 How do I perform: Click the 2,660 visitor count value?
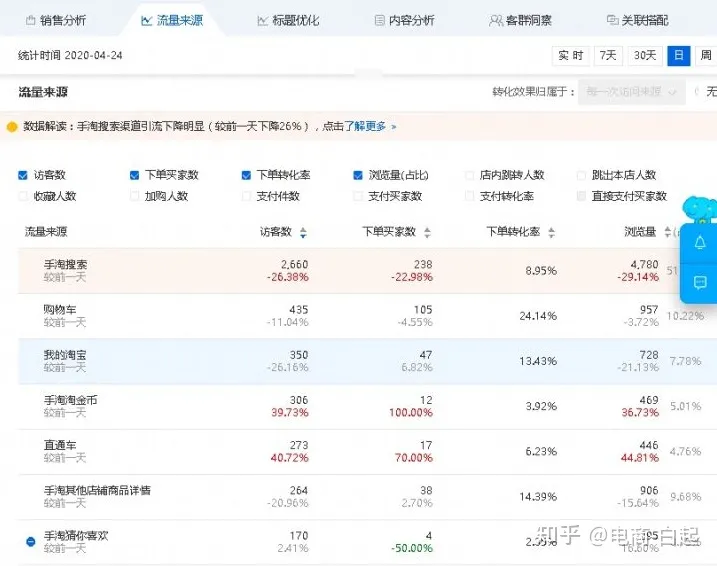click(294, 265)
